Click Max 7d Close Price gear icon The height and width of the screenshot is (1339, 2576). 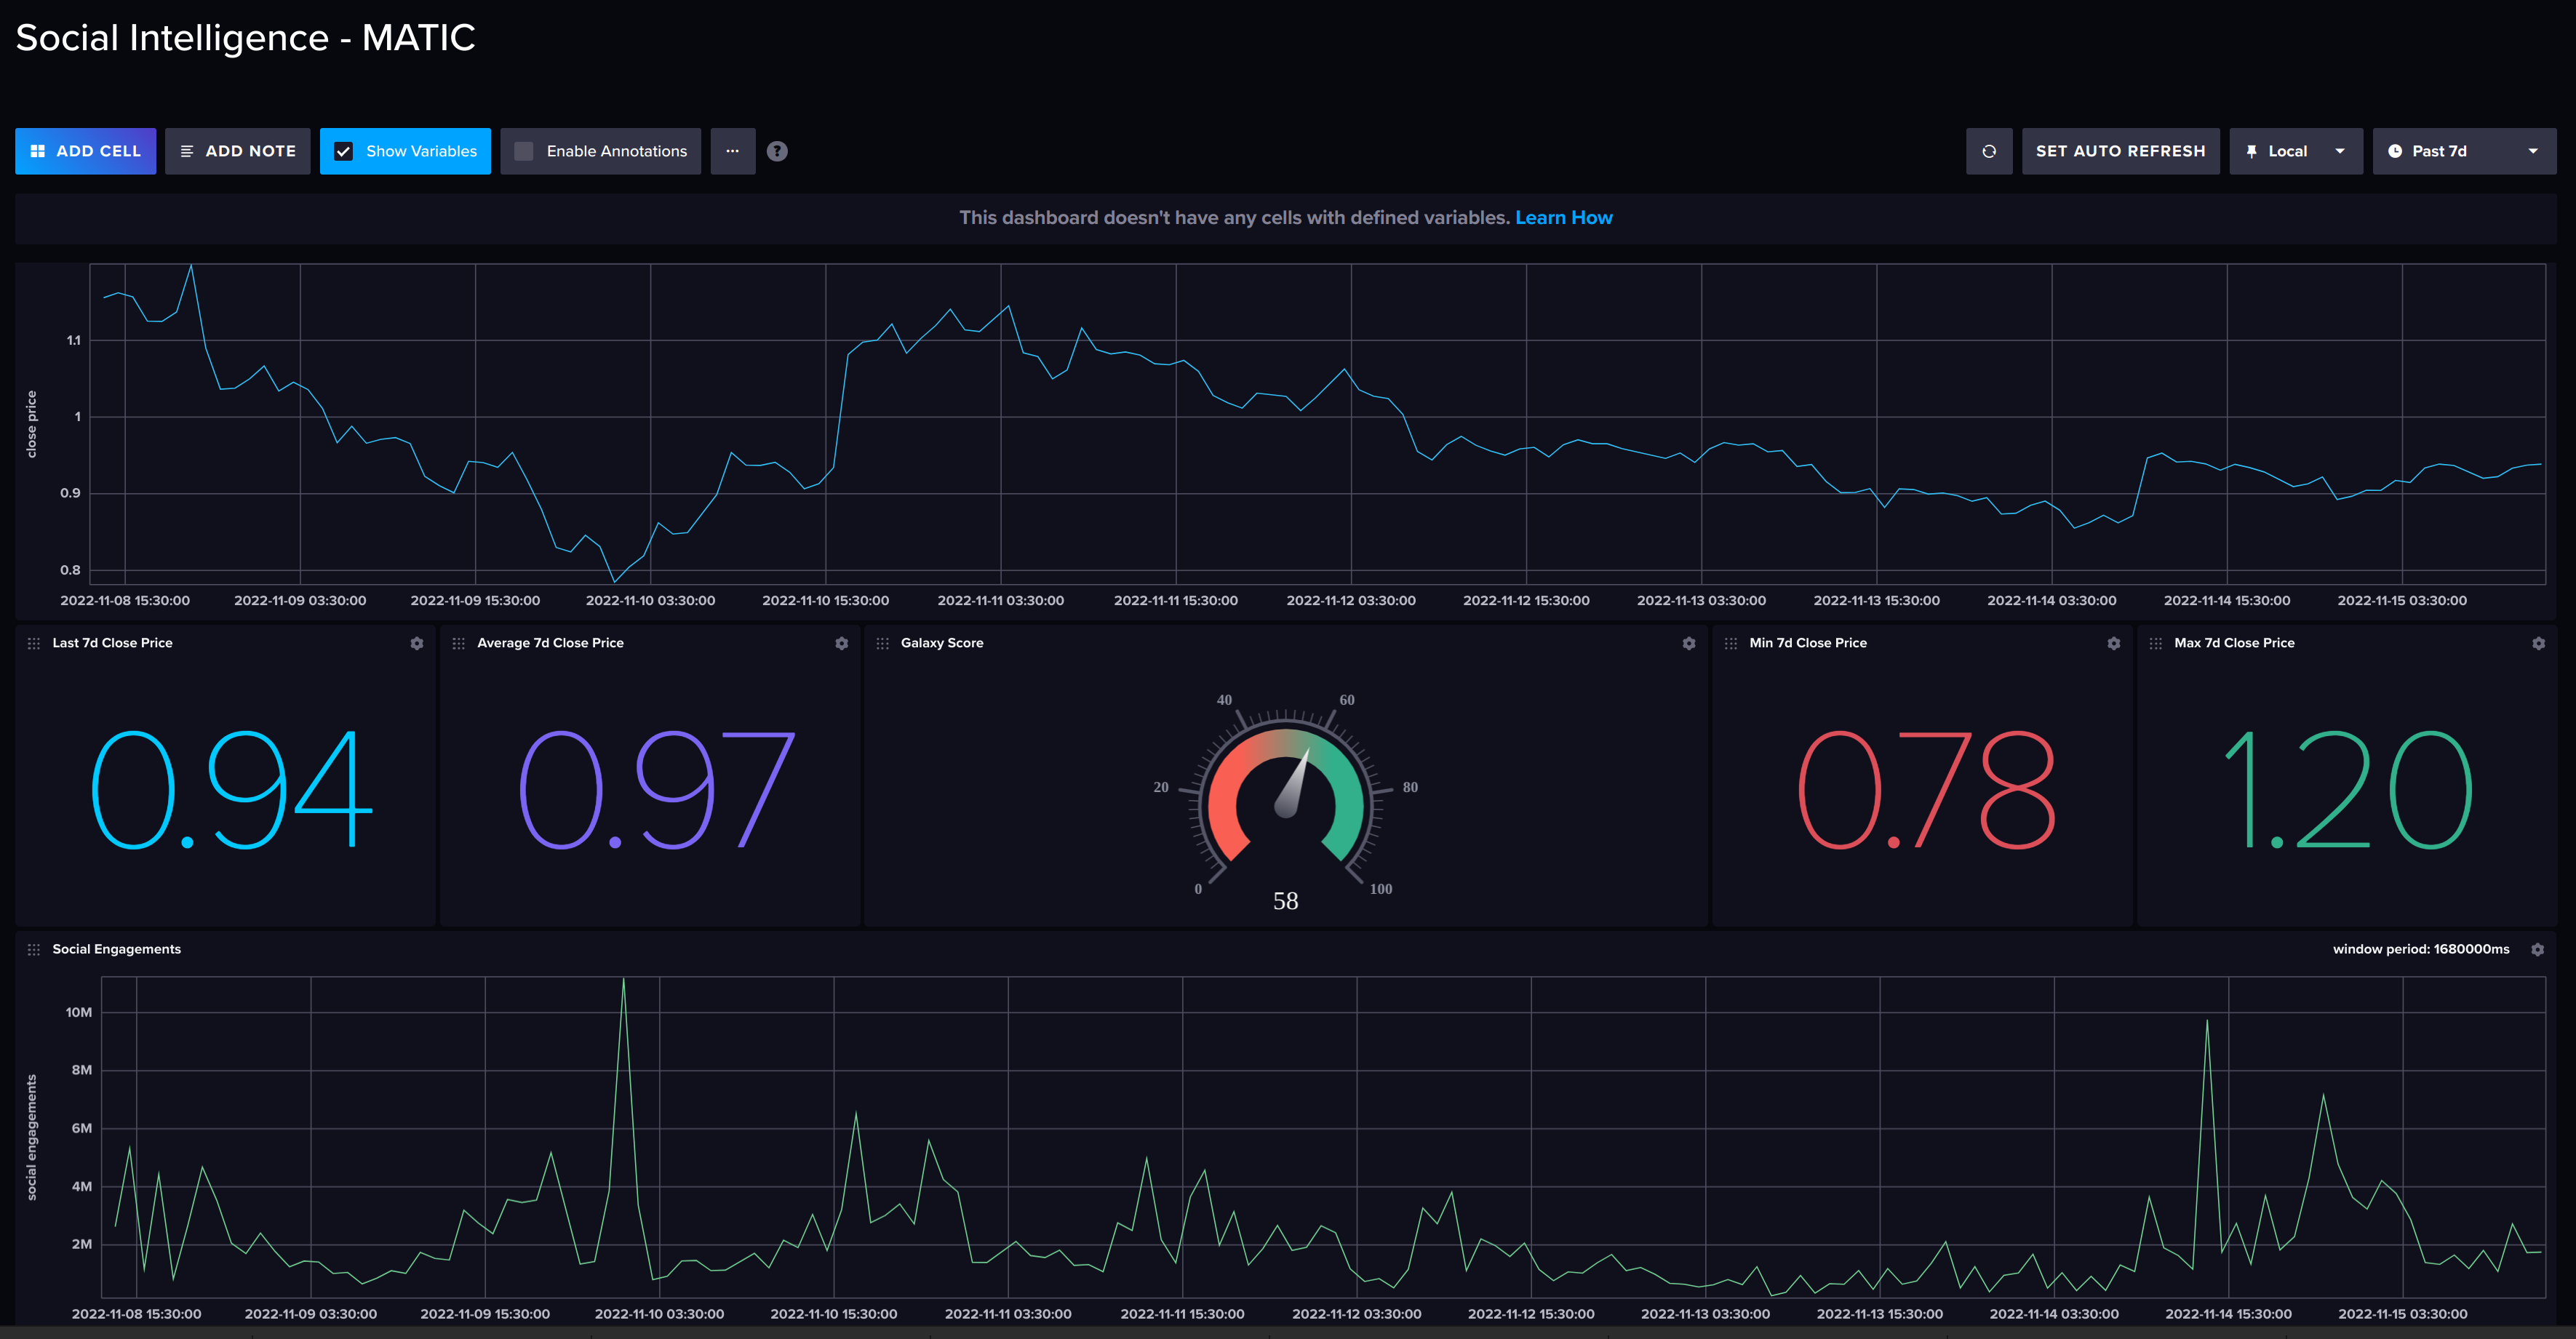2538,643
